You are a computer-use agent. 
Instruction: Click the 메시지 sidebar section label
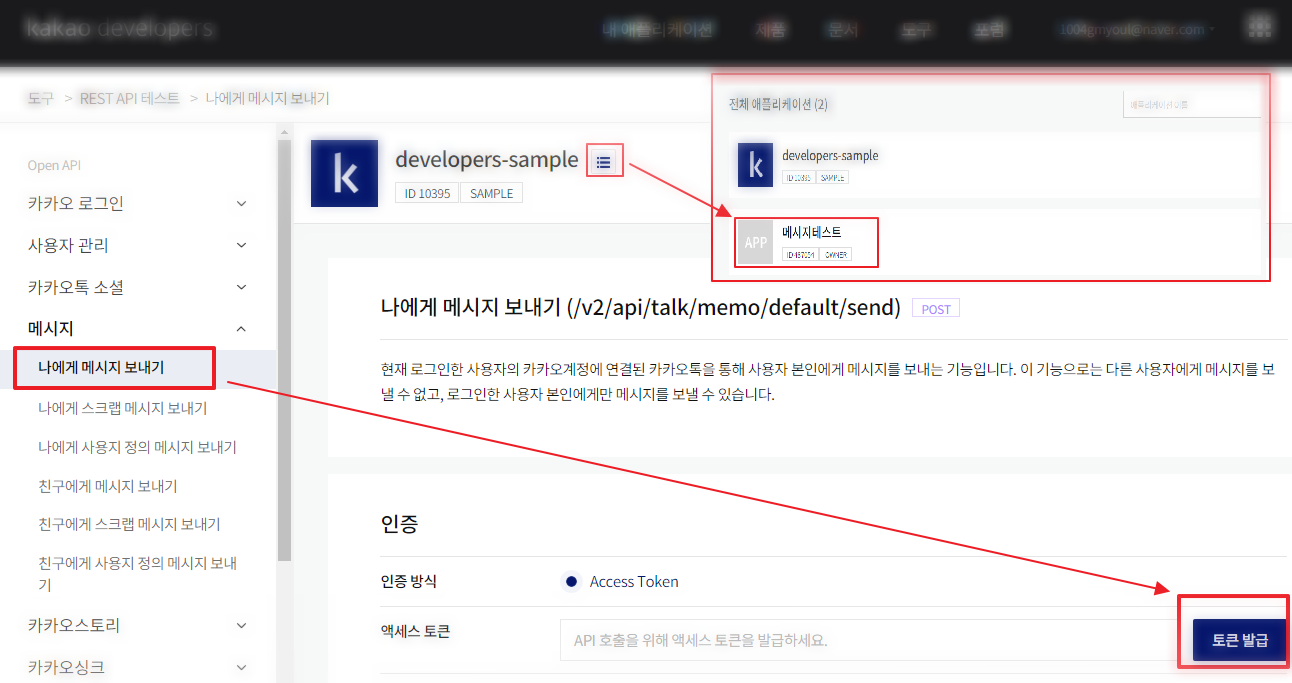50,328
